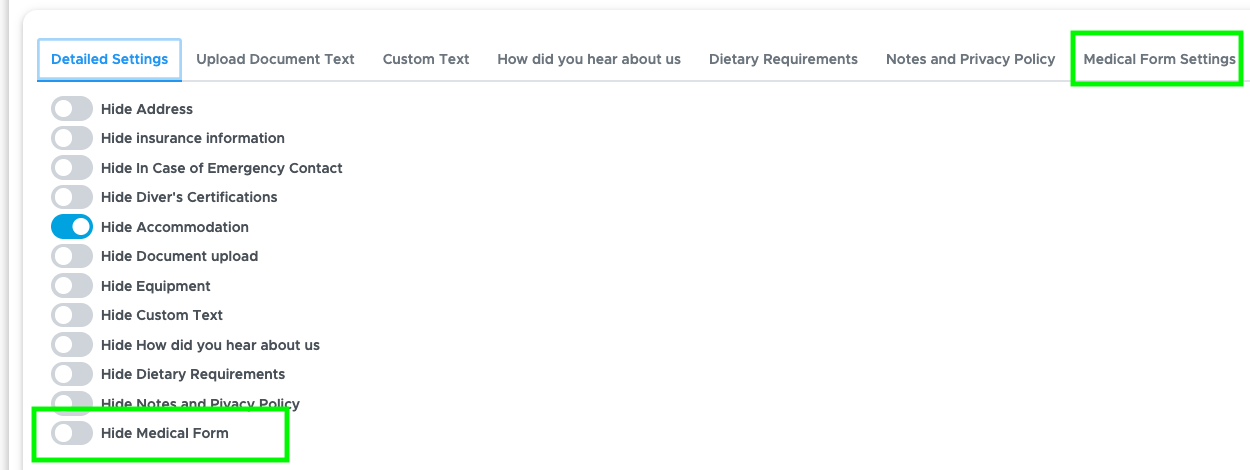This screenshot has width=1250, height=470.
Task: Toggle the Hide Medical Form switch
Action: 72,433
